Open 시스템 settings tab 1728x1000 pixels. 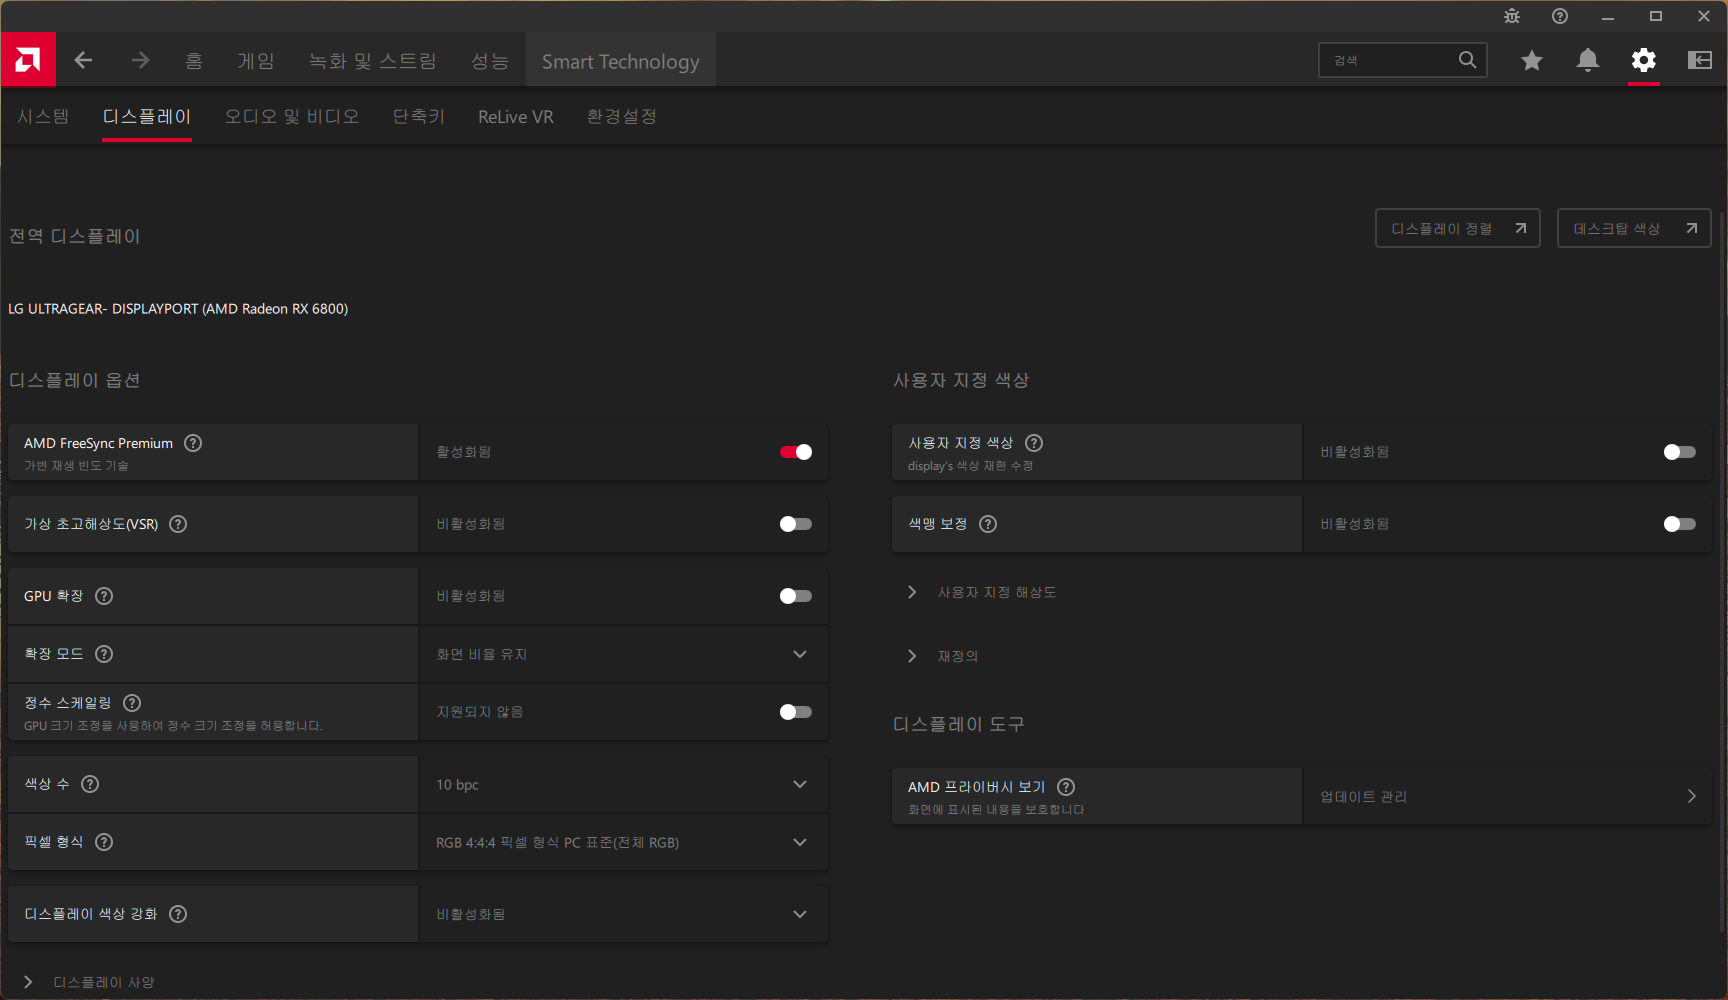tap(43, 117)
